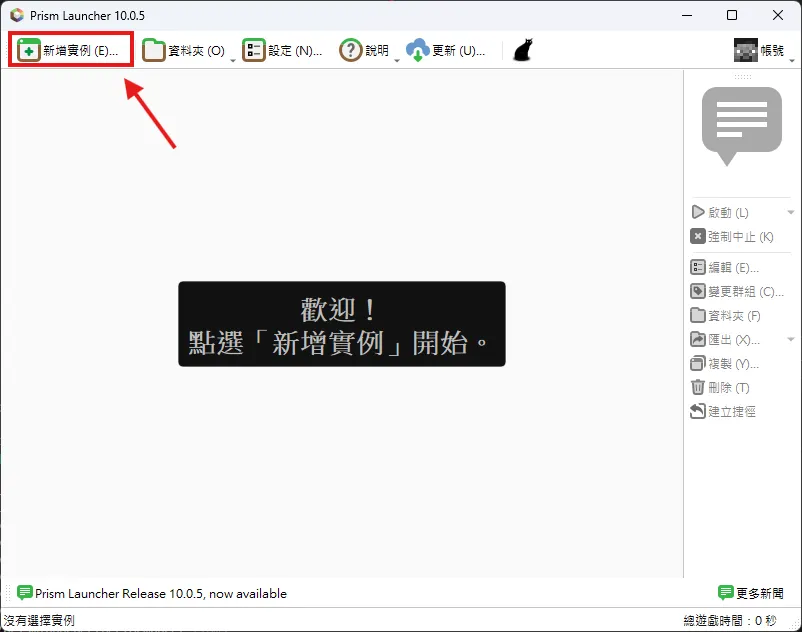Toggle the cat overlay in the toolbar
Viewport: 802px width, 632px height.
[522, 48]
